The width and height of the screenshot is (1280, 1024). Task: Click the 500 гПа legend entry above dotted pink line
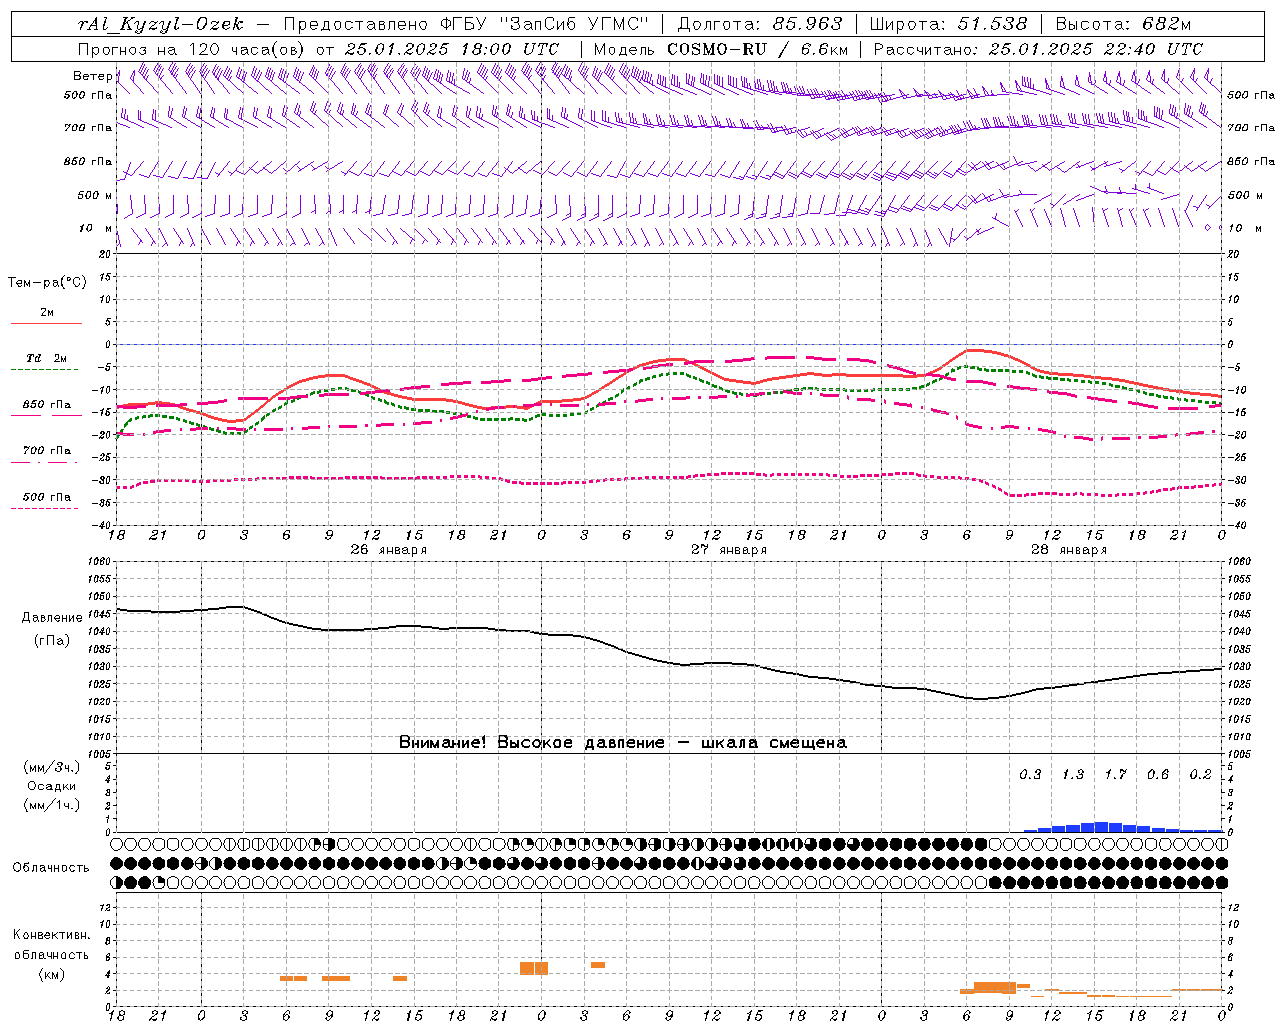point(47,497)
